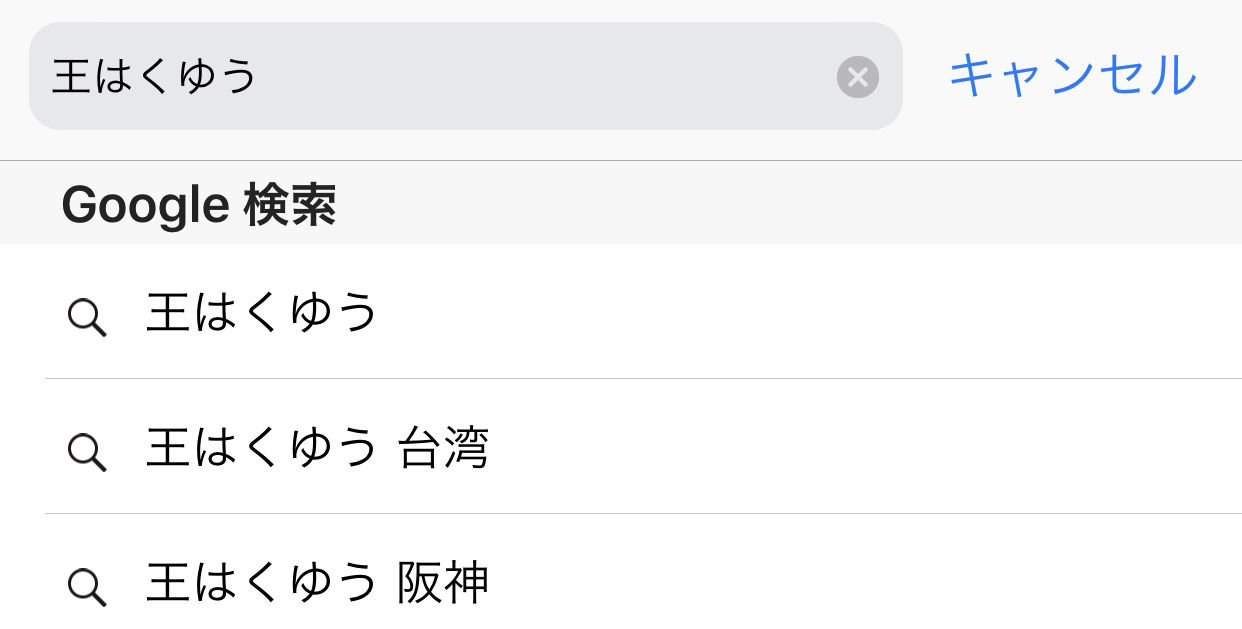This screenshot has height=629, width=1242.
Task: Clear the search field with the x icon
Action: [858, 77]
